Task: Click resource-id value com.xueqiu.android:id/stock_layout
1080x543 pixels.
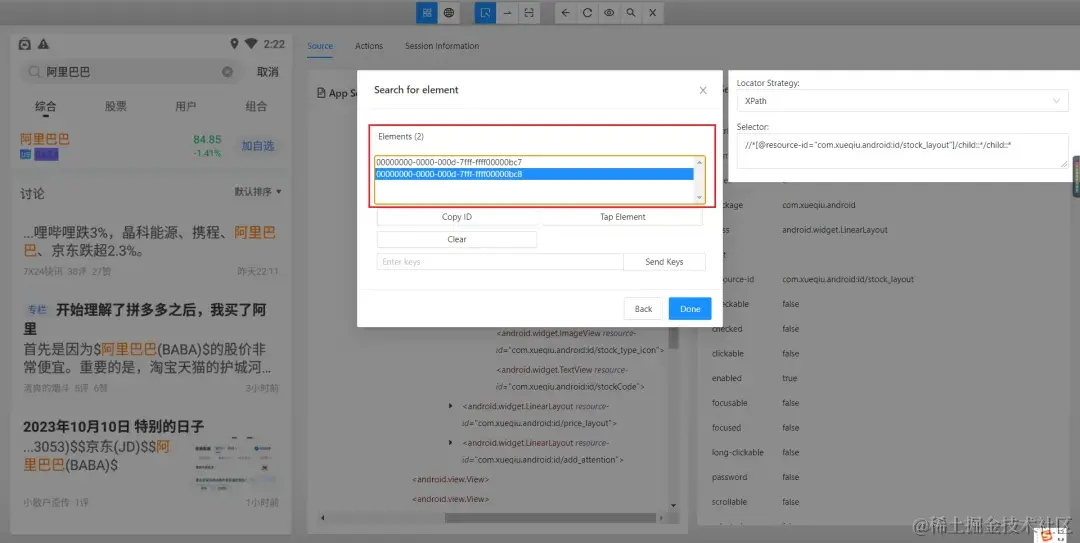Action: point(848,280)
